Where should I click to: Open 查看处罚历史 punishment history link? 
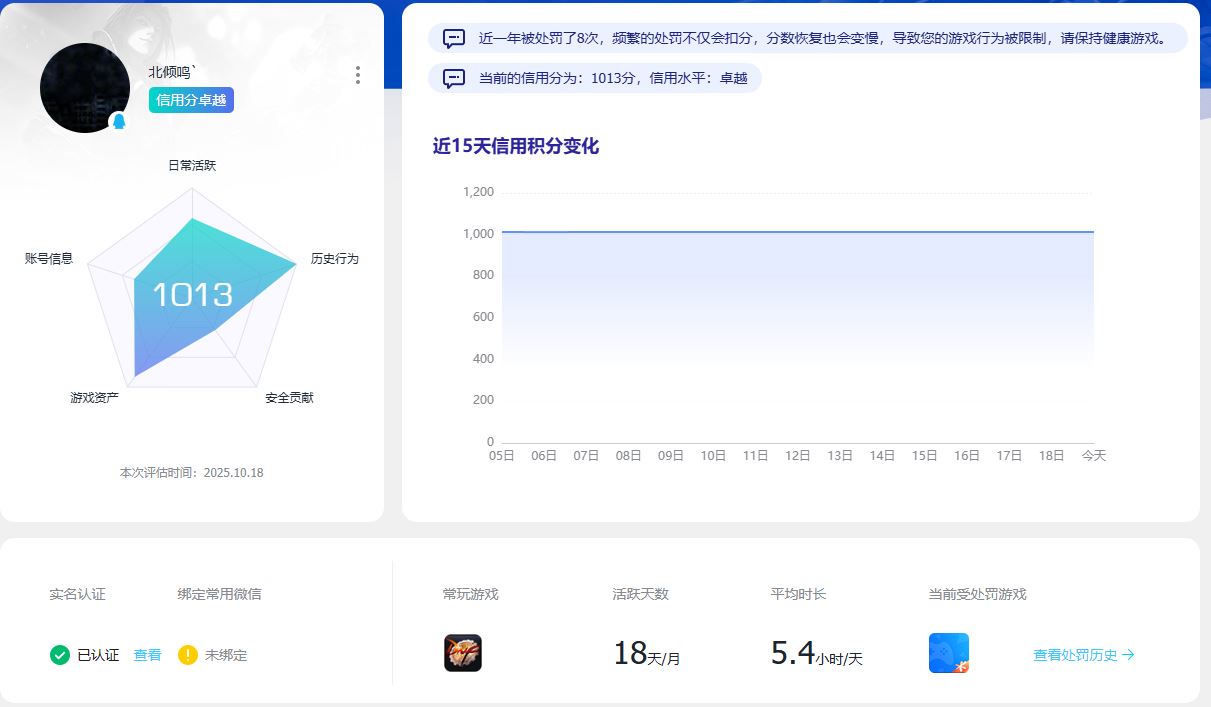click(x=1084, y=655)
